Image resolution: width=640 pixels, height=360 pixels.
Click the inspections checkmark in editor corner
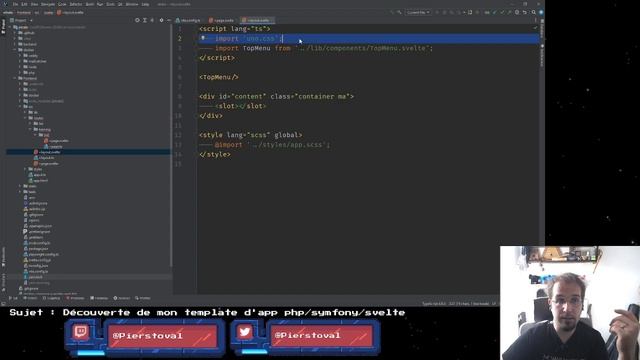[535, 28]
